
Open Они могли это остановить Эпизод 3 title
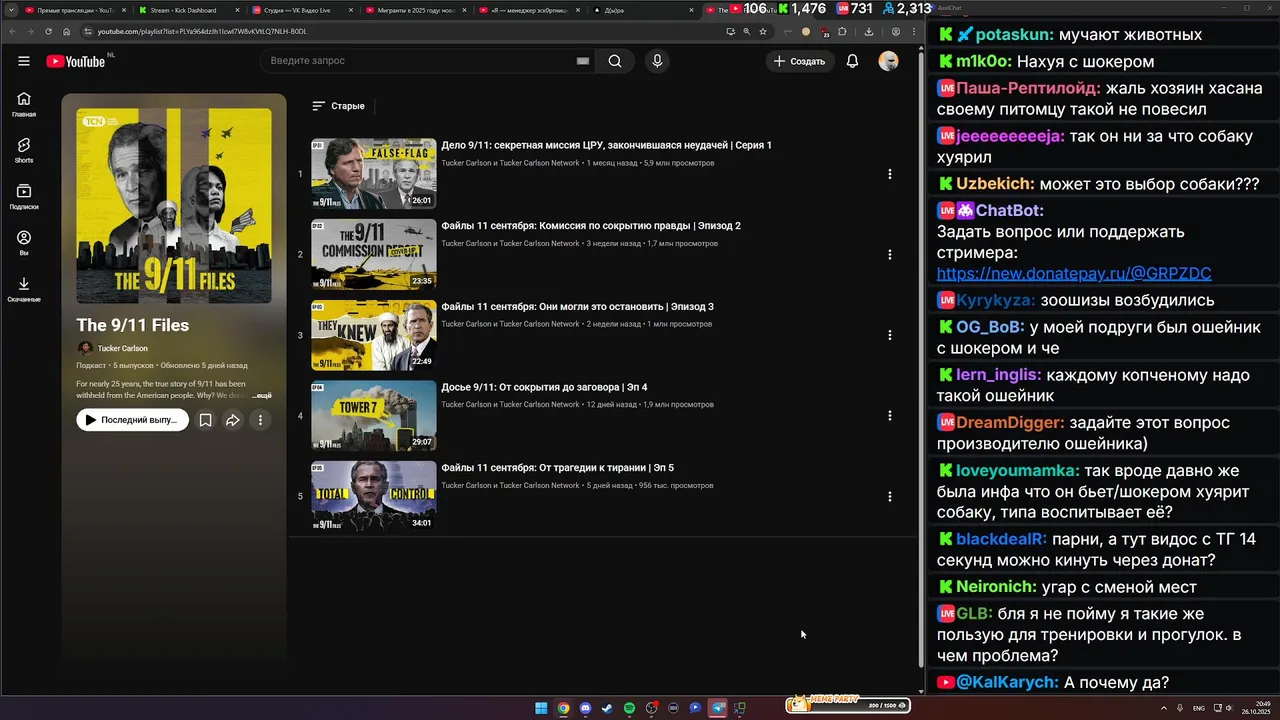tap(577, 307)
